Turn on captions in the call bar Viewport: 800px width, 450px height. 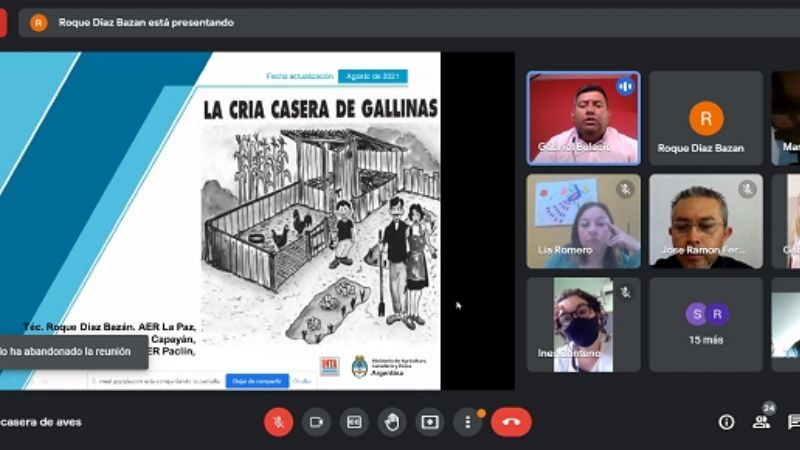pyautogui.click(x=354, y=422)
